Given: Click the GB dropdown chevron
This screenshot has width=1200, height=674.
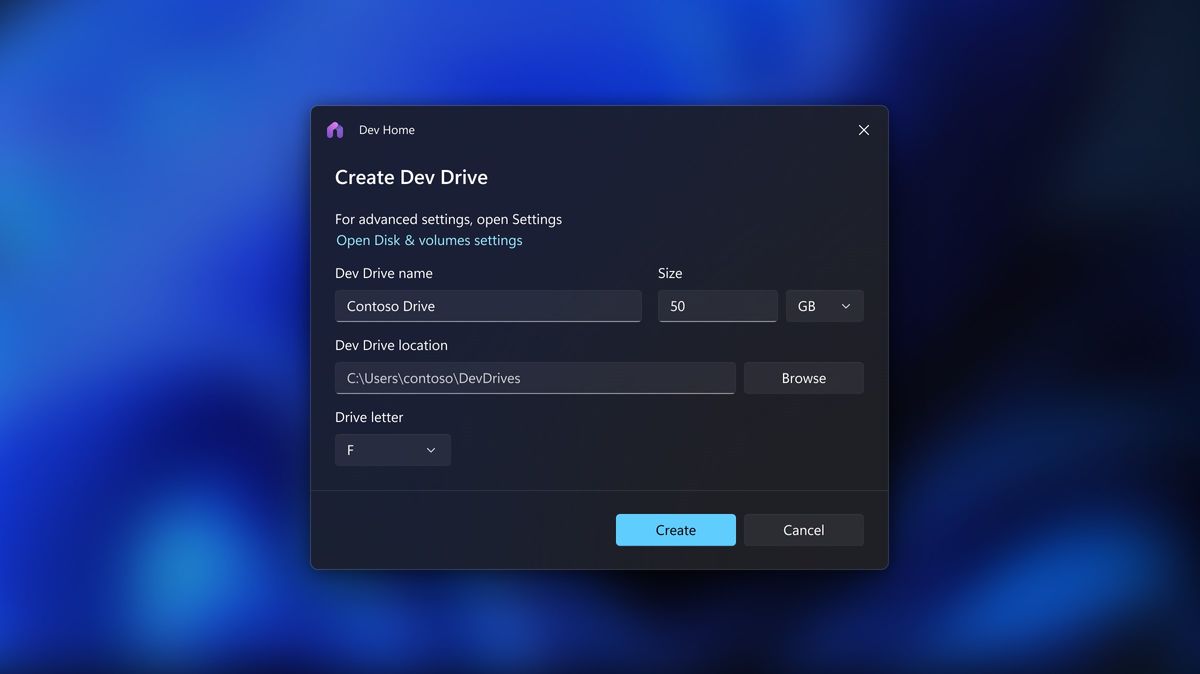Looking at the screenshot, I should (x=846, y=306).
